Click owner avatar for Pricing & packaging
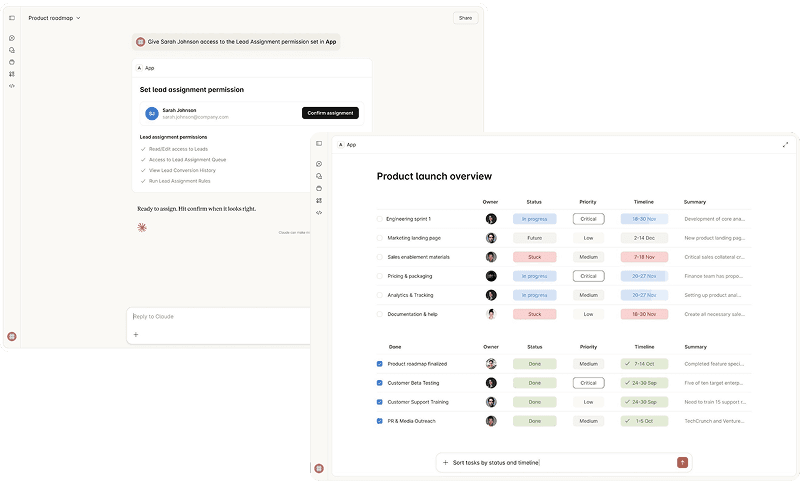The image size is (801, 481). [491, 276]
